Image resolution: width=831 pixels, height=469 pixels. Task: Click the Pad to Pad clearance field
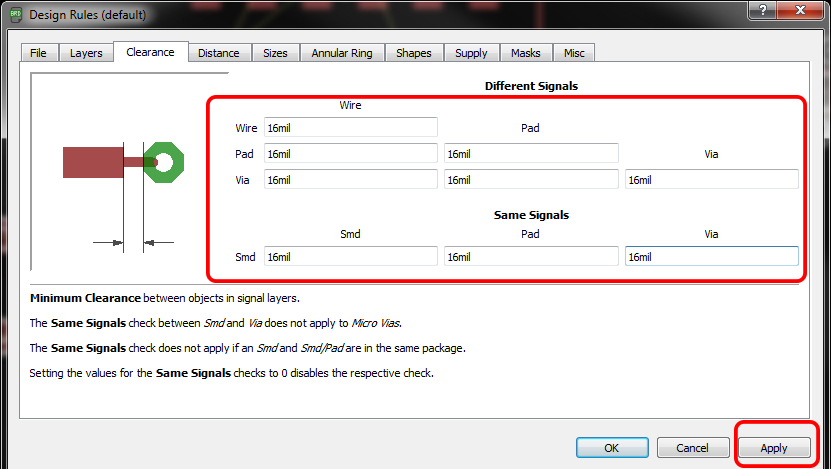pyautogui.click(x=530, y=153)
